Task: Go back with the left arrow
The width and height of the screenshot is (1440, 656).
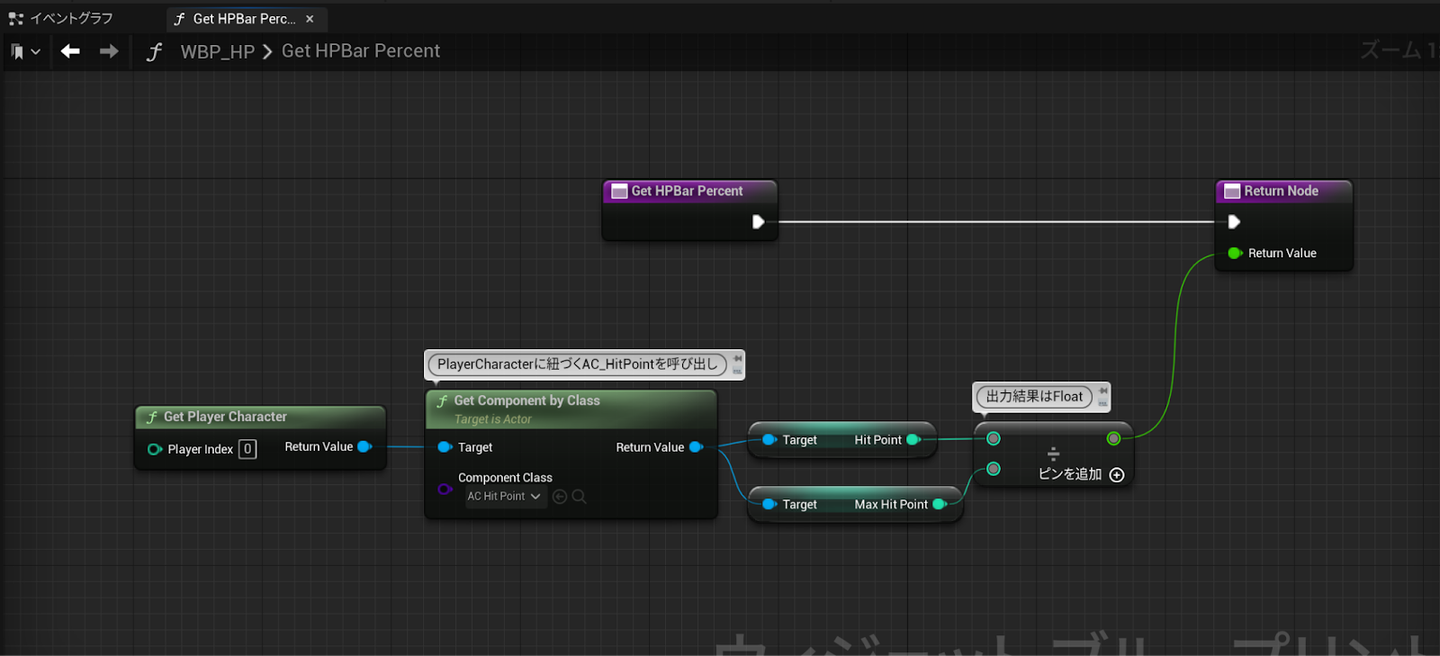Action: (x=70, y=51)
